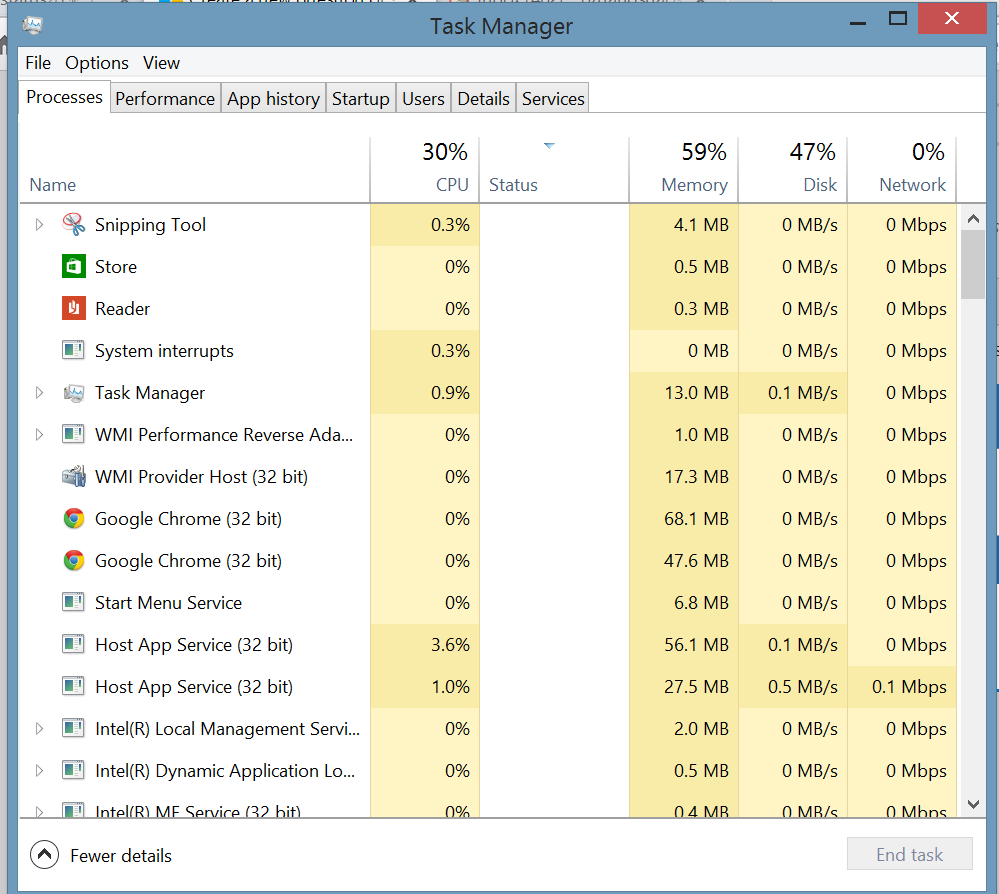Switch to the Services tab
This screenshot has width=999, height=894.
(x=553, y=99)
